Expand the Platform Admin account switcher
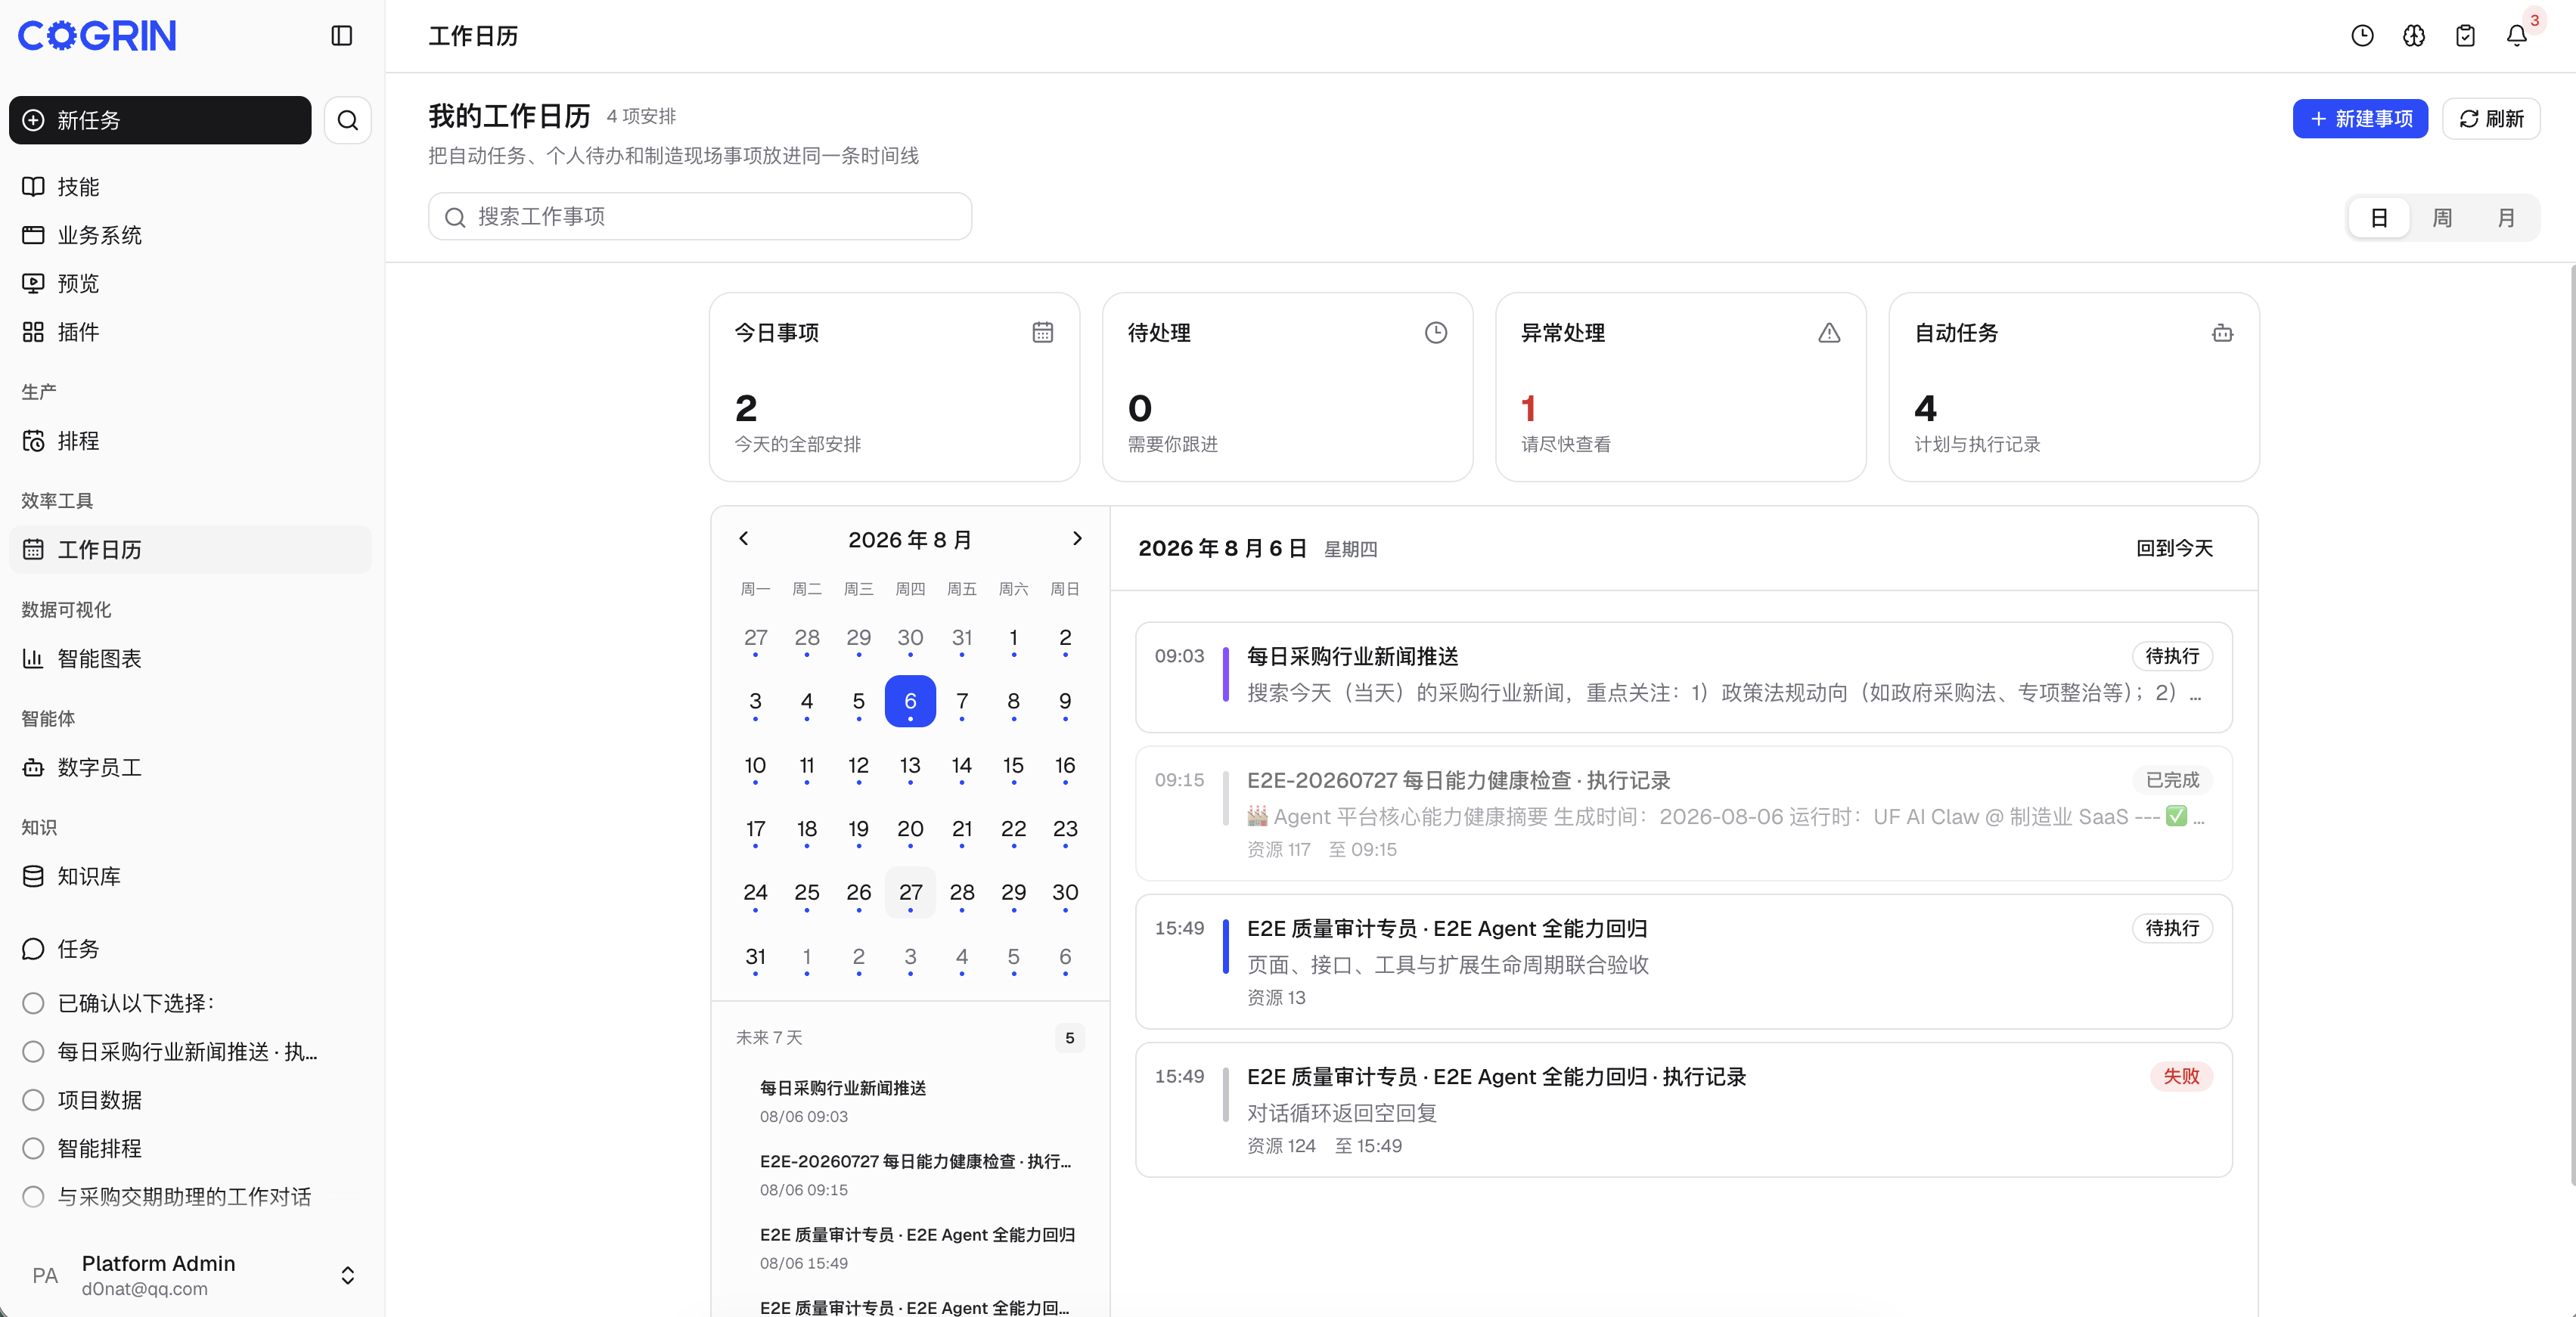2576x1317 pixels. click(x=347, y=1275)
